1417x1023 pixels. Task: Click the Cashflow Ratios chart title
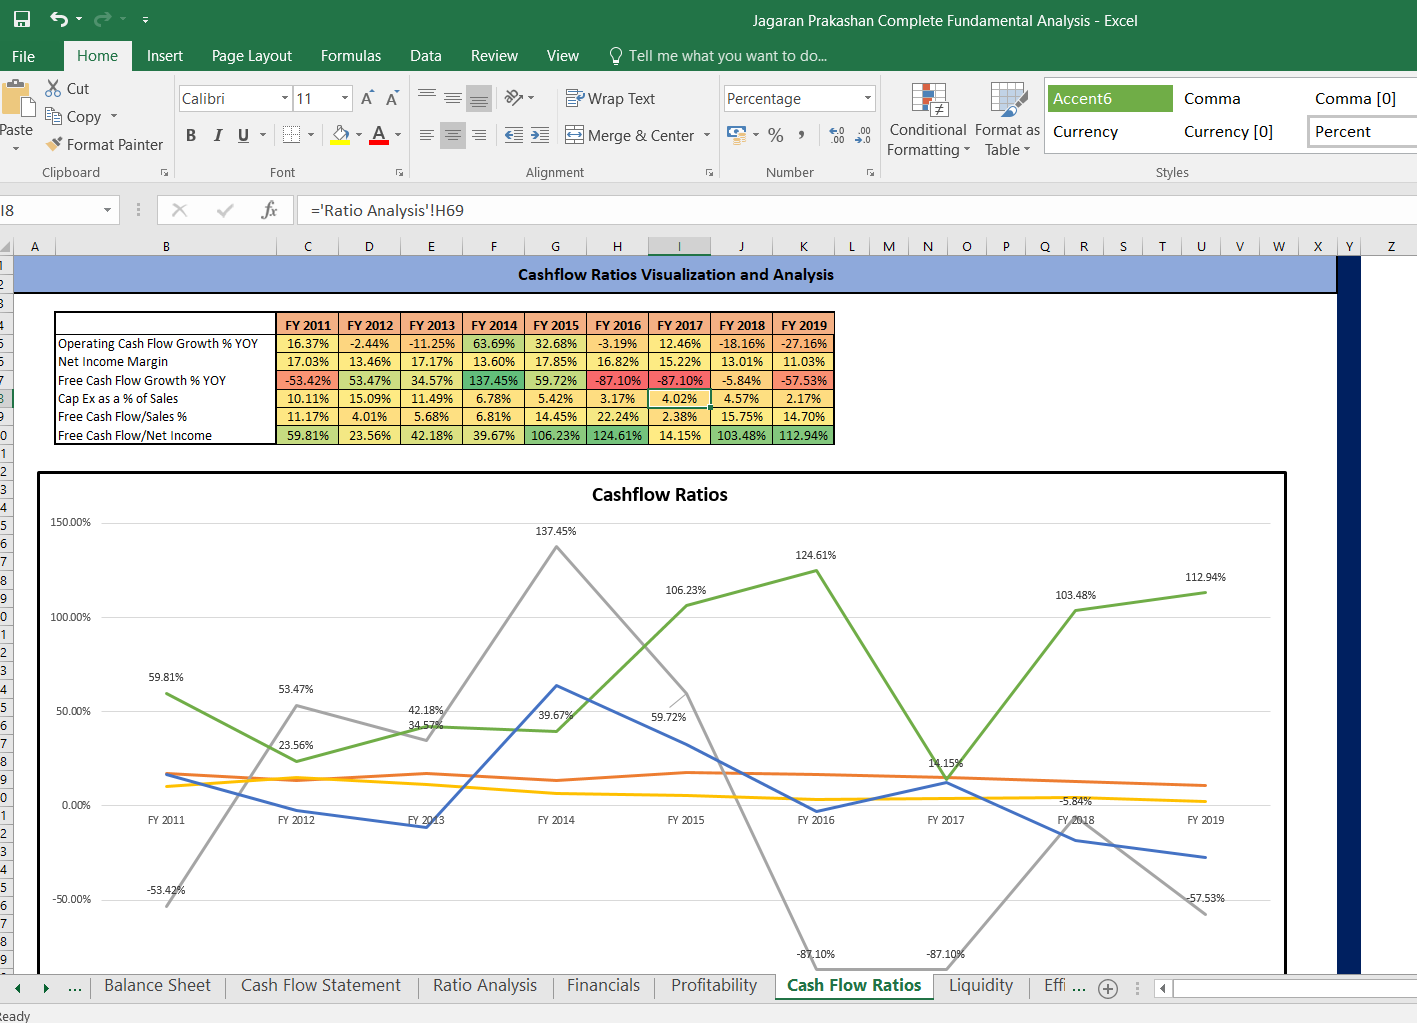coord(660,494)
